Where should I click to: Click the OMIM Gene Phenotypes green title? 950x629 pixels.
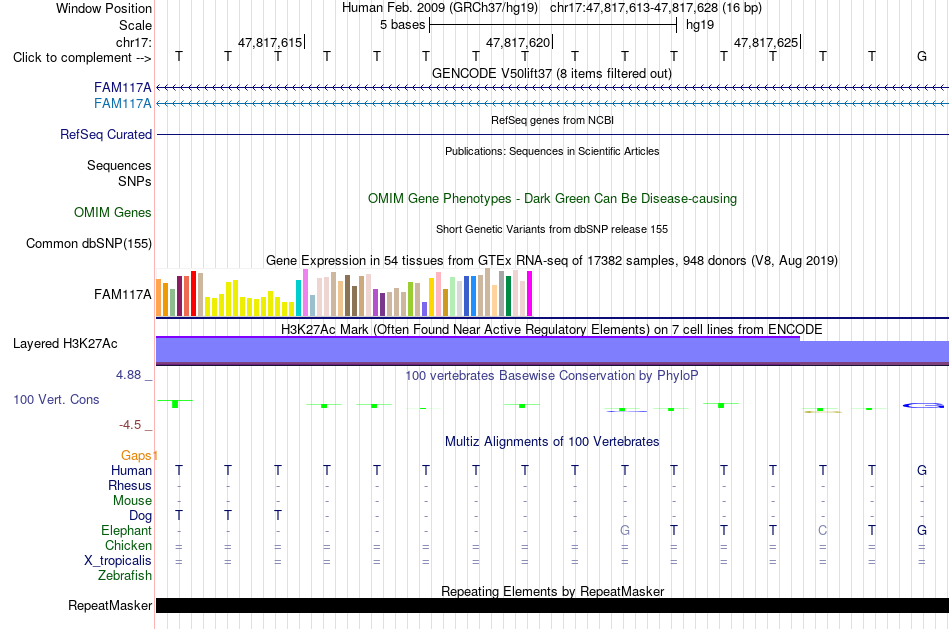(x=552, y=199)
